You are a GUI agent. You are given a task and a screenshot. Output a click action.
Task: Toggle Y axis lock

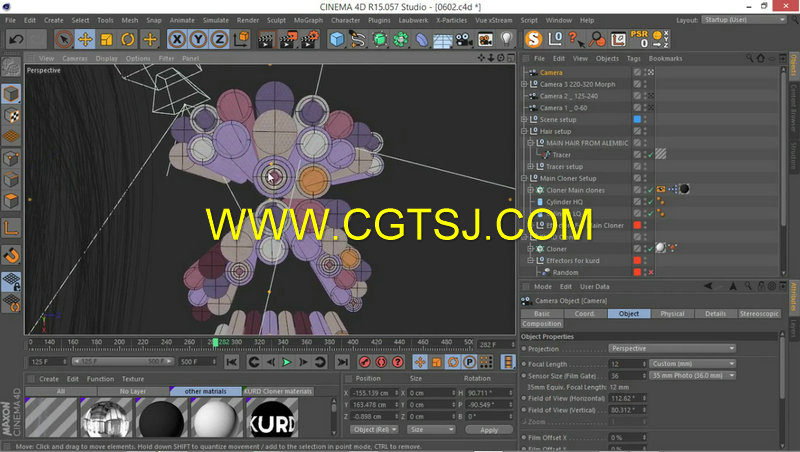(198, 39)
